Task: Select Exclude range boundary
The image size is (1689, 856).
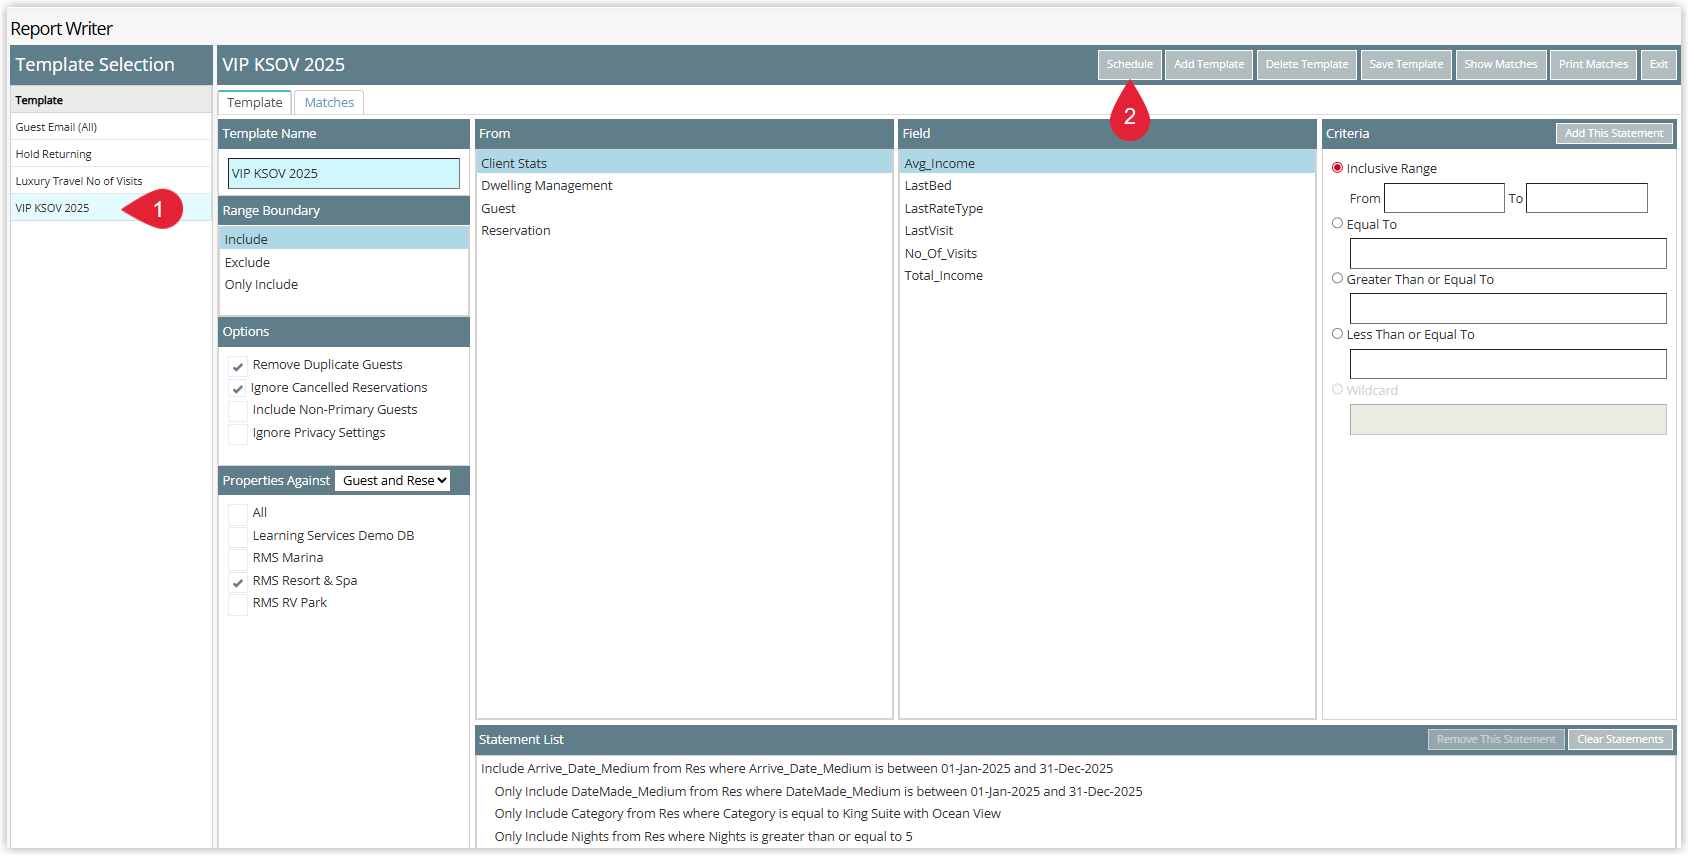Action: click(343, 262)
